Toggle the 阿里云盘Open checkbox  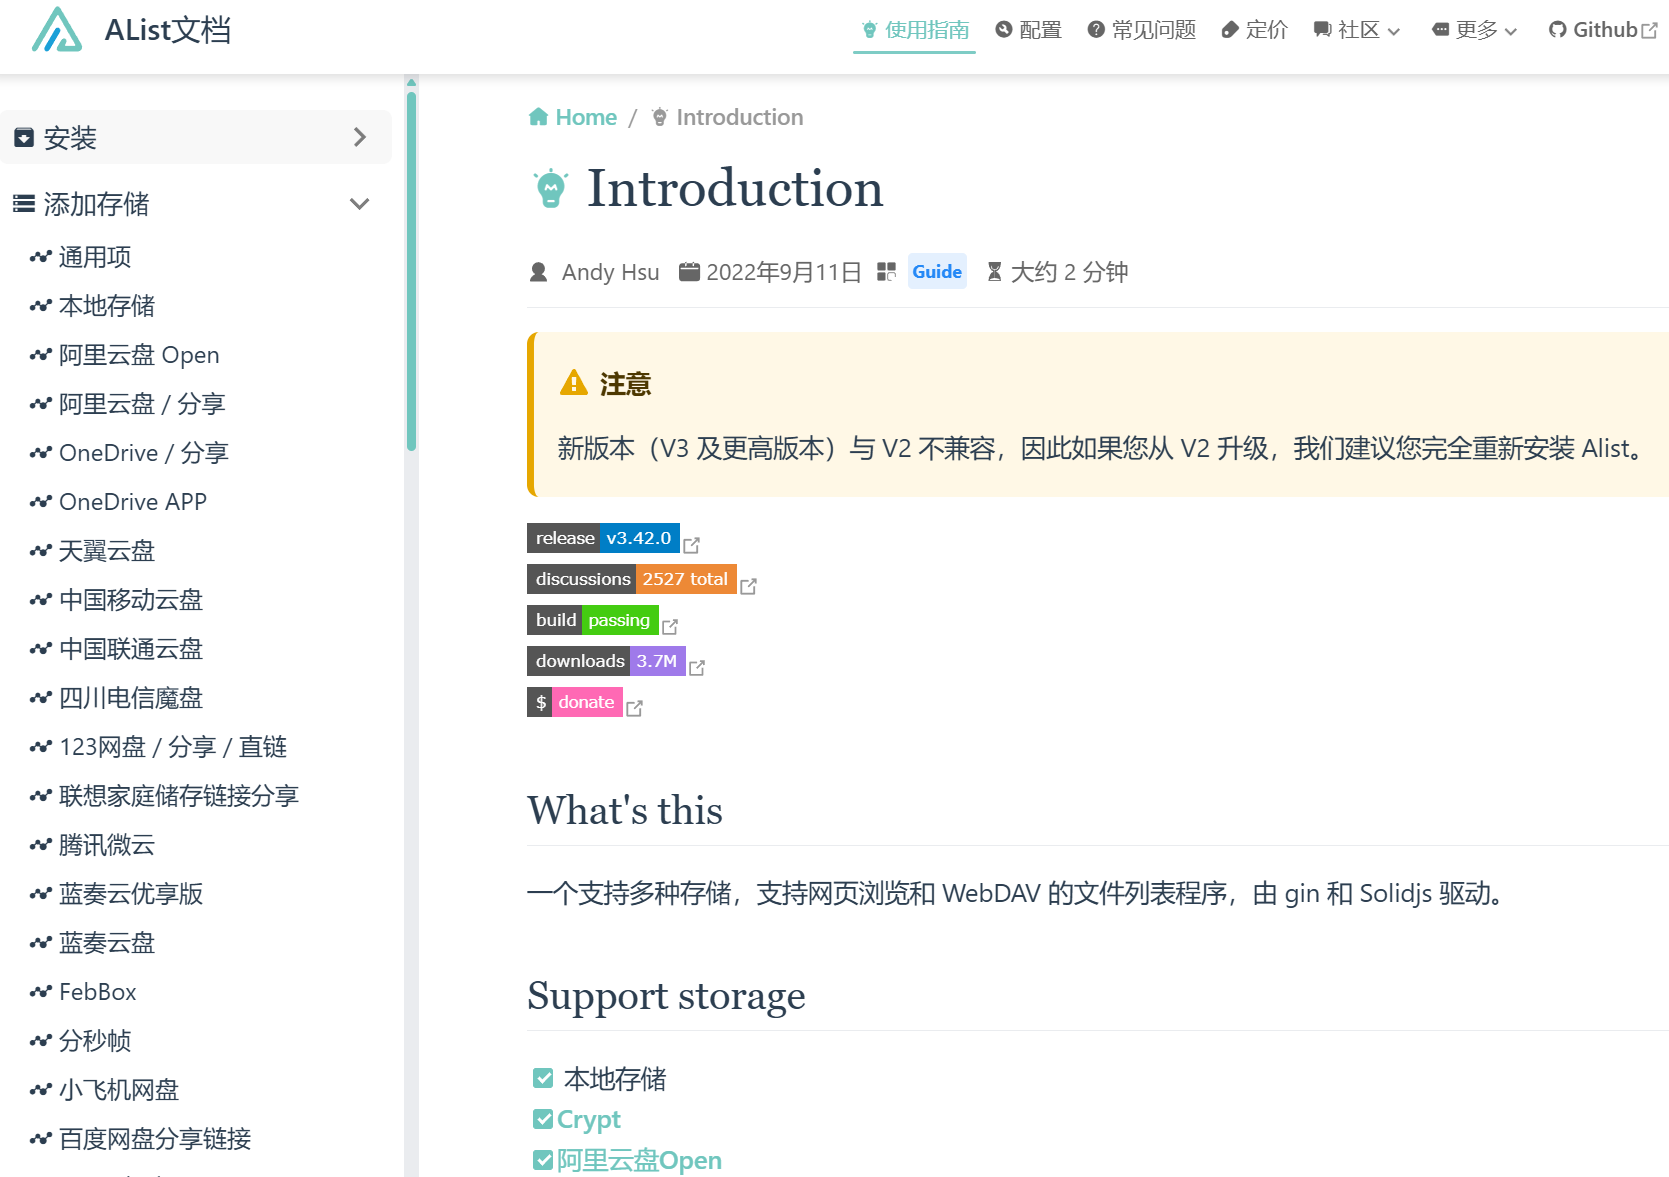[x=543, y=1160]
